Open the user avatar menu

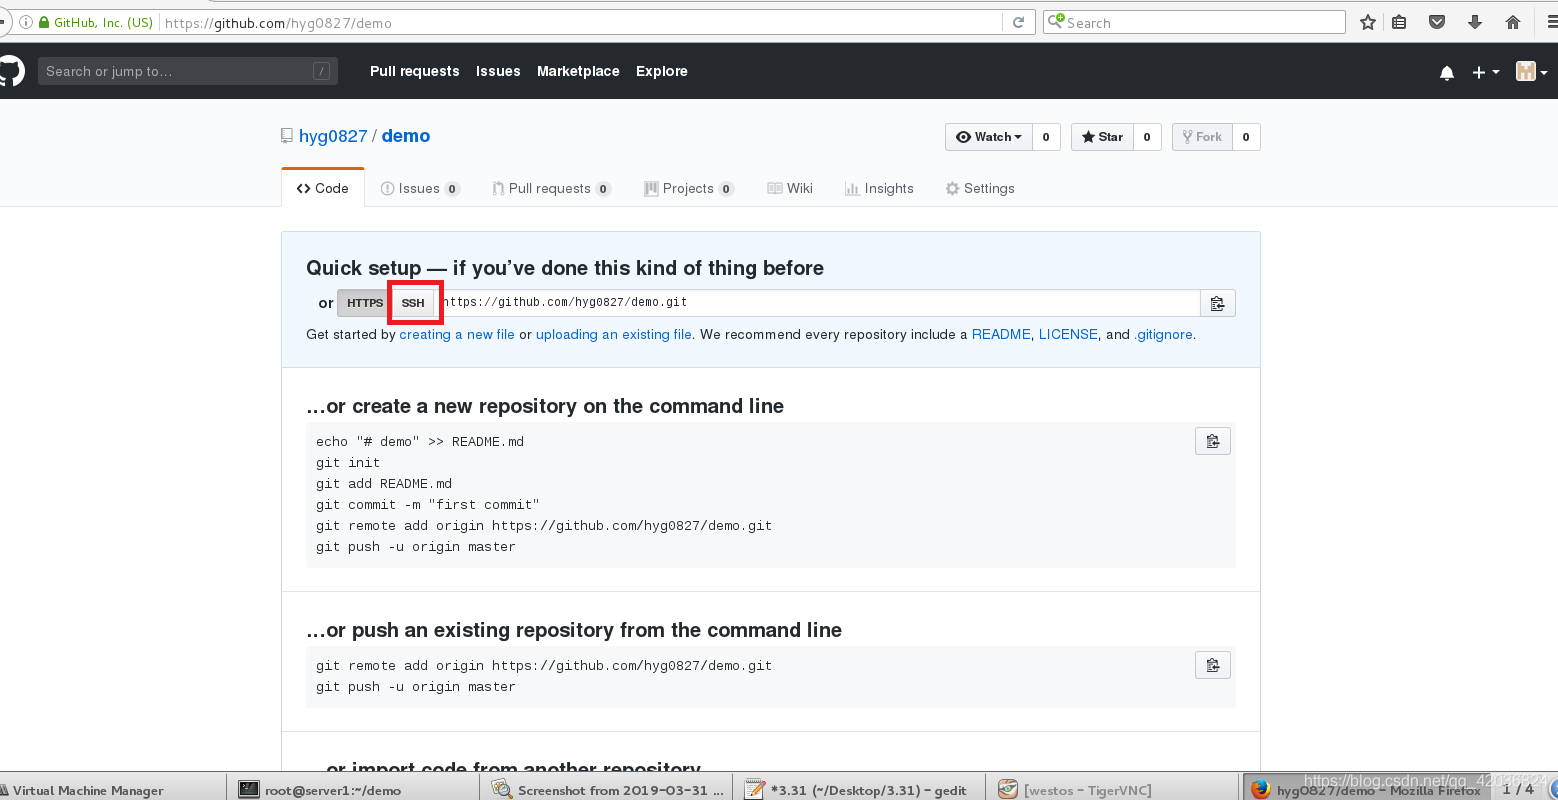[x=1531, y=71]
